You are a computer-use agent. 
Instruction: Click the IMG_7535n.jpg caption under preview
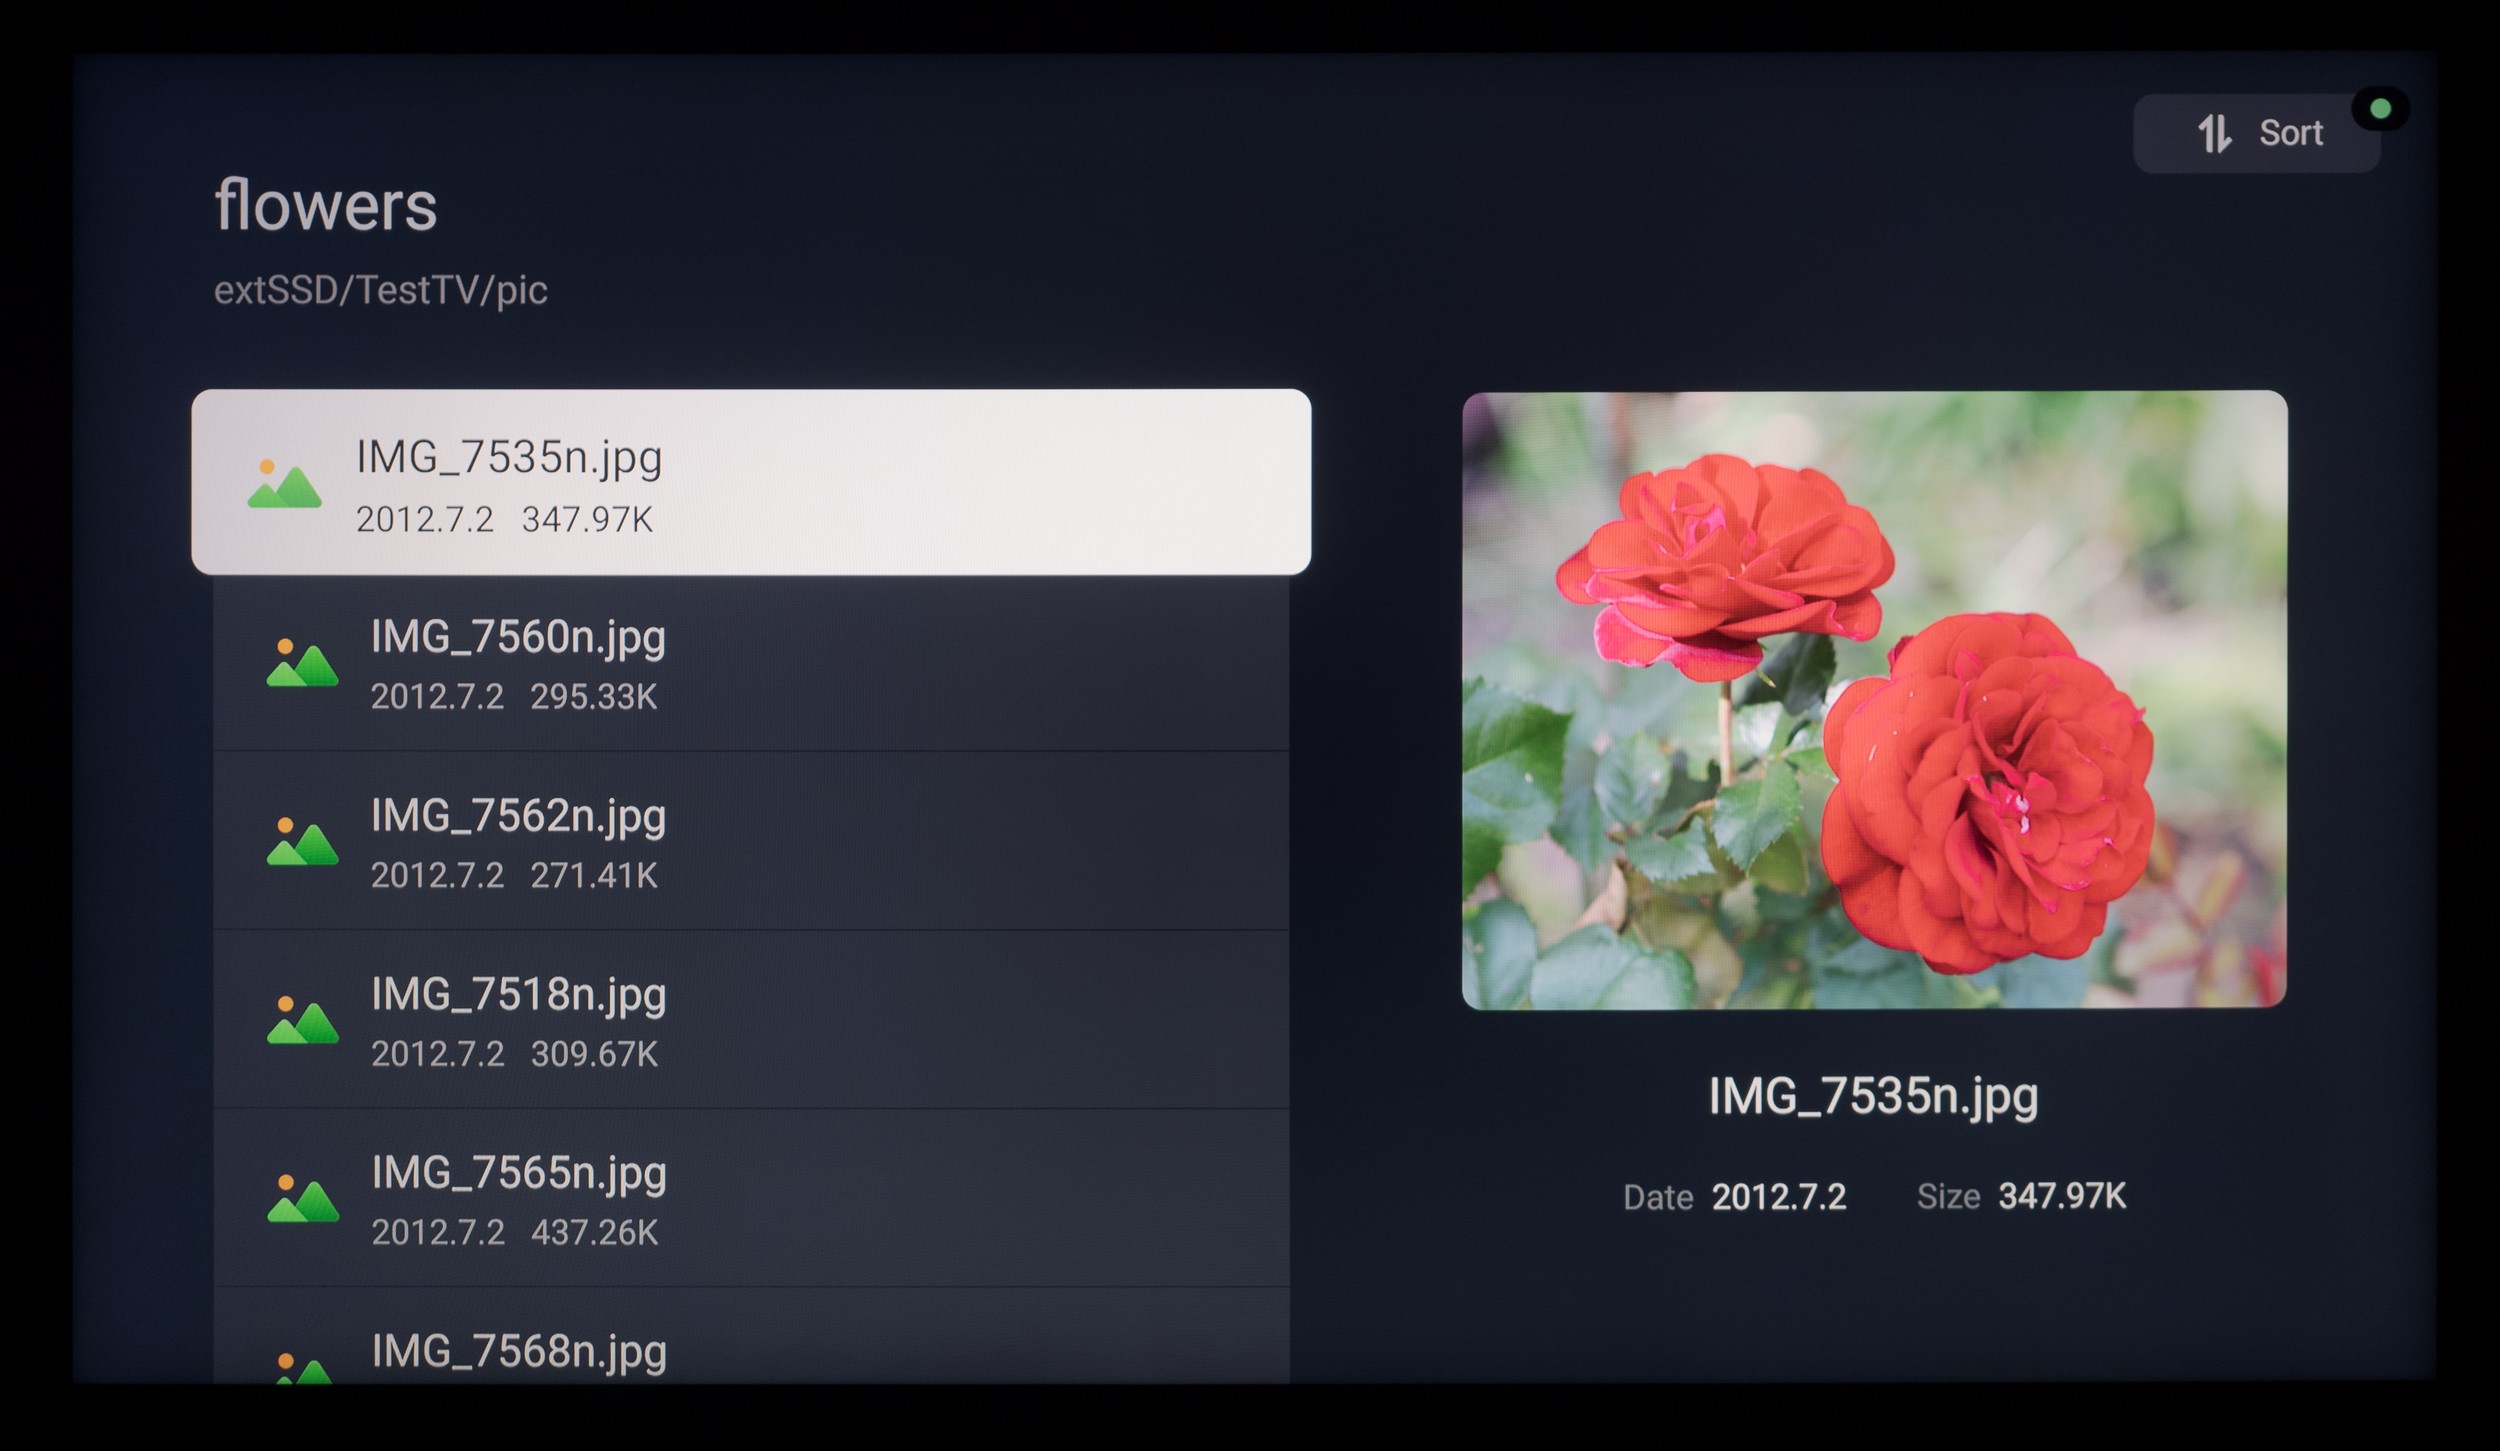(x=1873, y=1097)
